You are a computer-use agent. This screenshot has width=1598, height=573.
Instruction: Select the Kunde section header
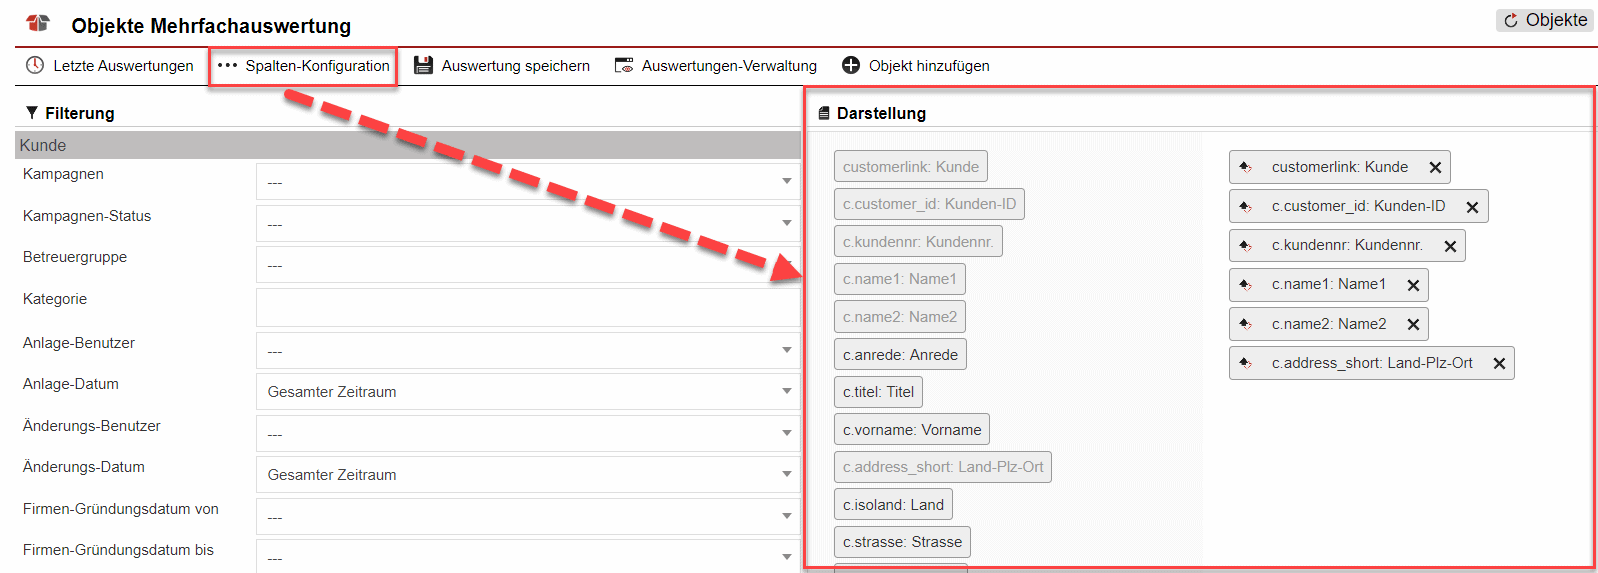point(407,145)
